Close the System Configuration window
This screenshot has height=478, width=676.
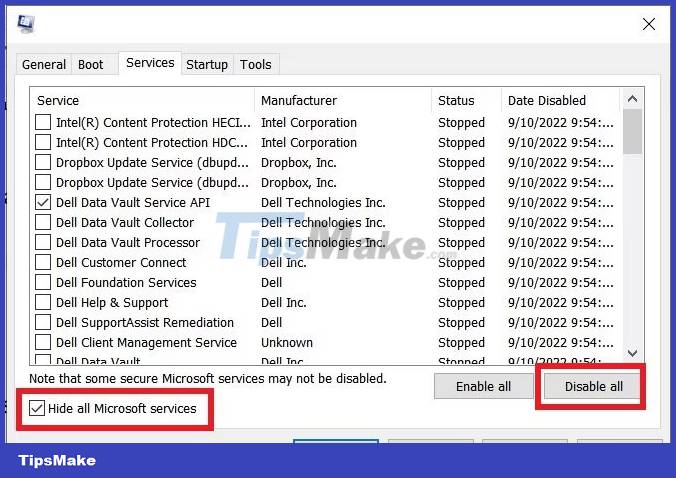click(648, 24)
